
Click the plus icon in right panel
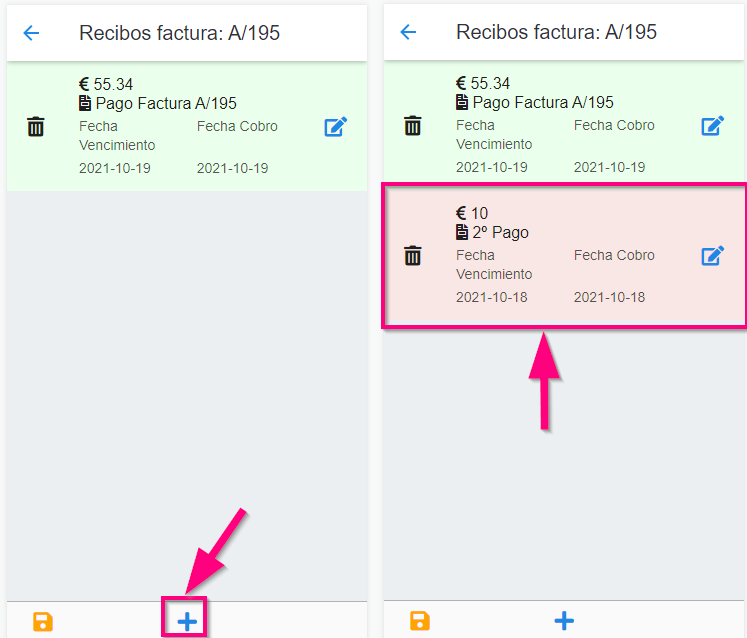(564, 621)
